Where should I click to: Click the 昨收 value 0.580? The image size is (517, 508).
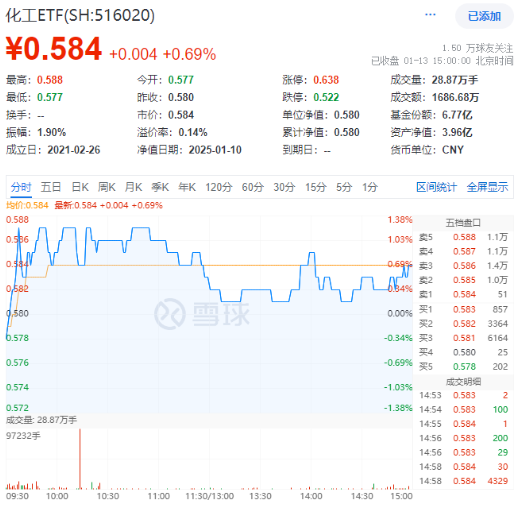[x=181, y=97]
